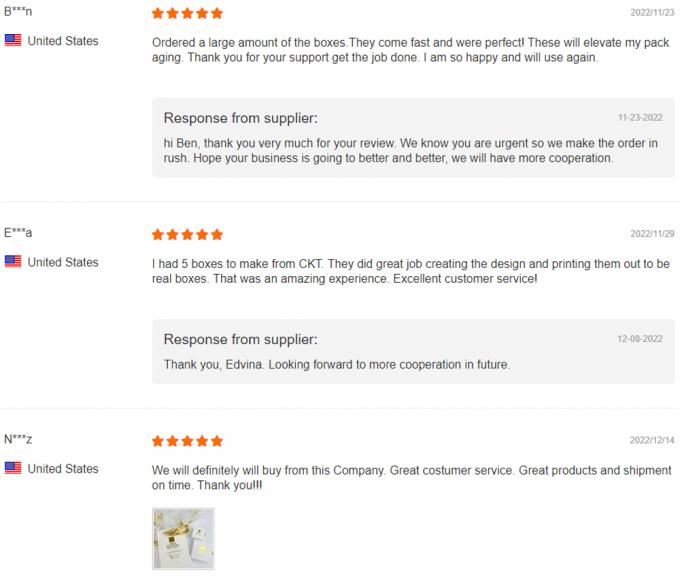The width and height of the screenshot is (680, 580).
Task: Click the US flag beside reviewer N***z
Action: point(13,468)
